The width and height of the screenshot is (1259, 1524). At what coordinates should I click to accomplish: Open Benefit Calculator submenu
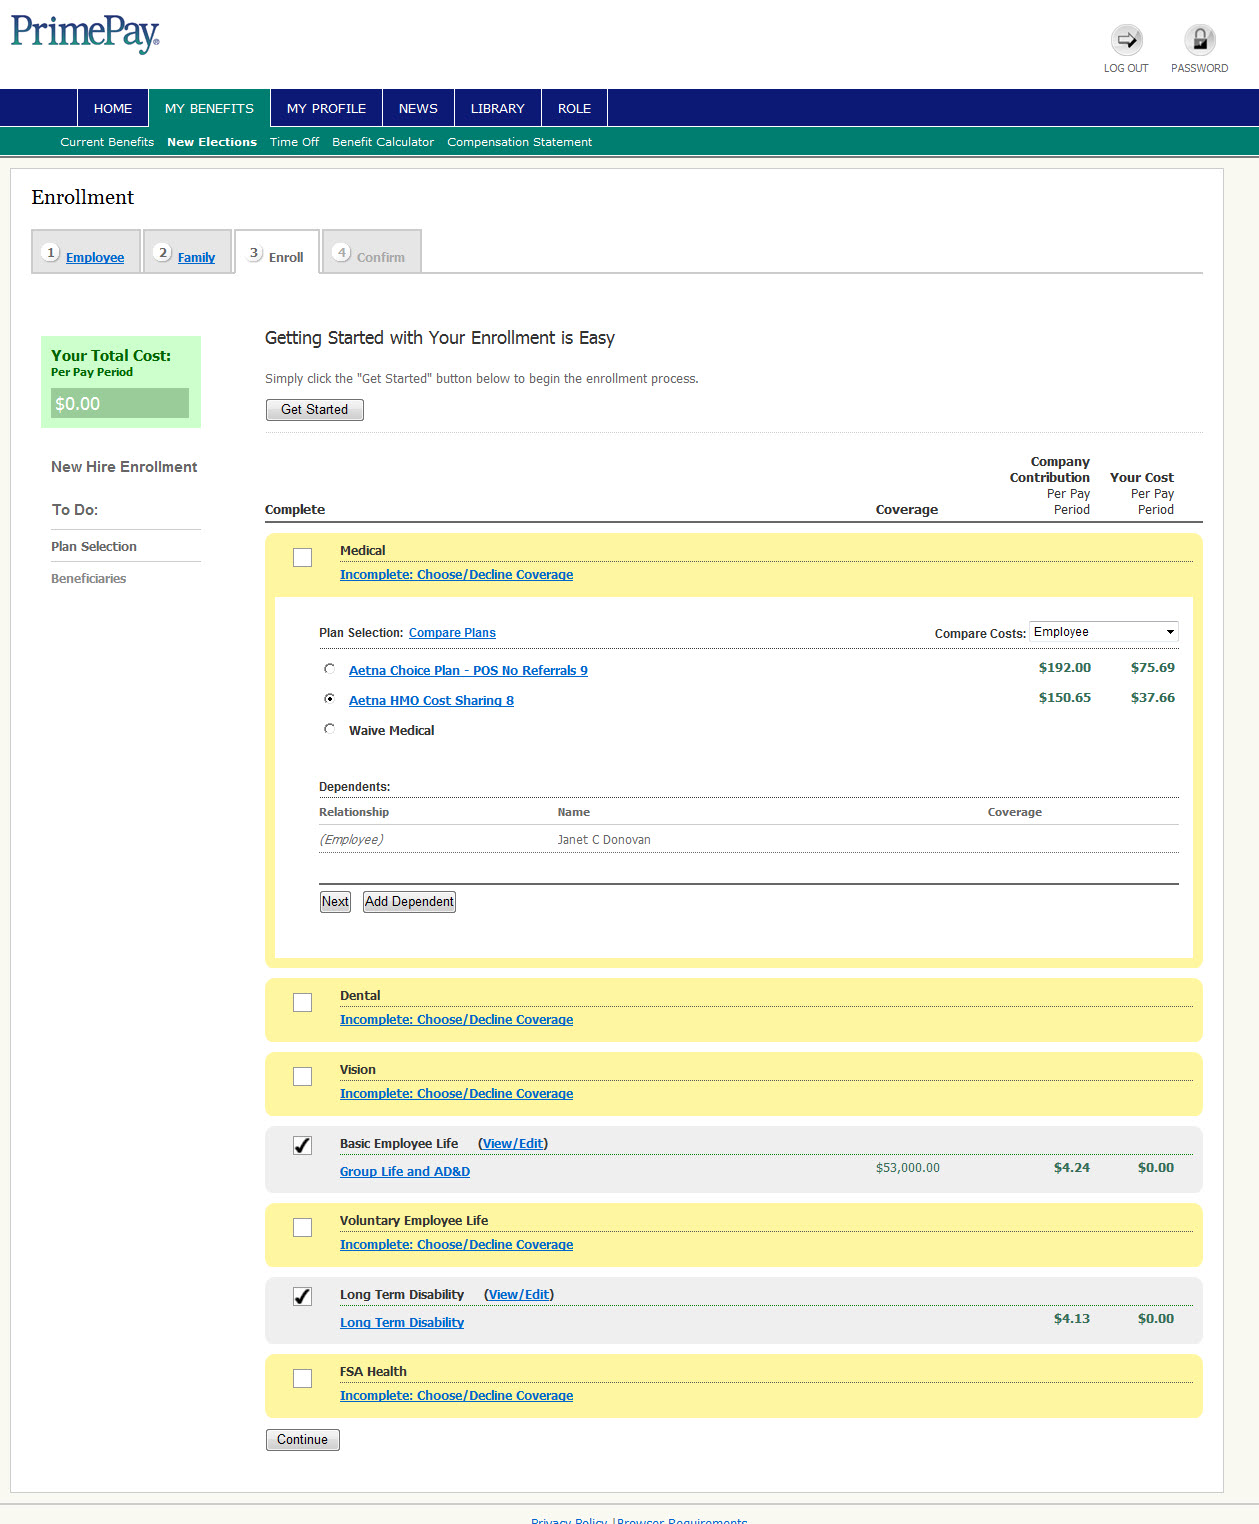coord(383,142)
